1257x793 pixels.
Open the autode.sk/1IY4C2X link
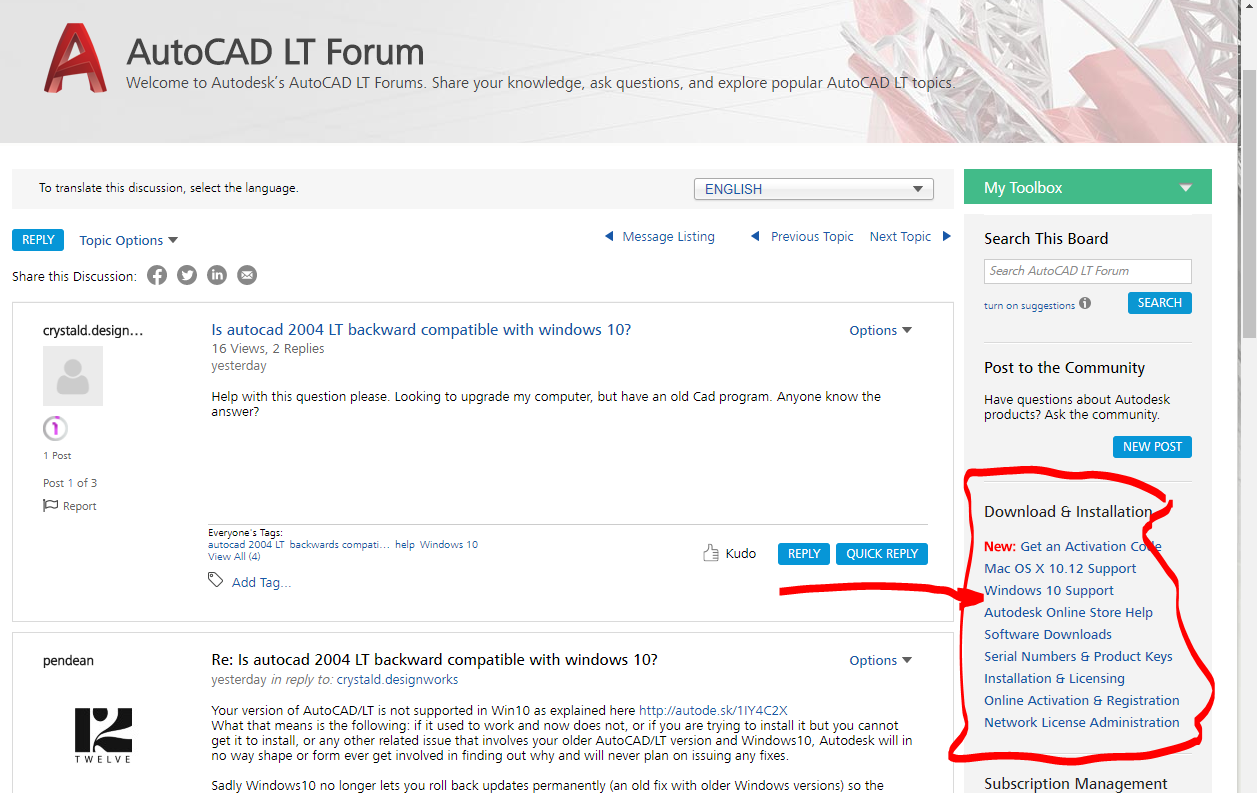[713, 711]
